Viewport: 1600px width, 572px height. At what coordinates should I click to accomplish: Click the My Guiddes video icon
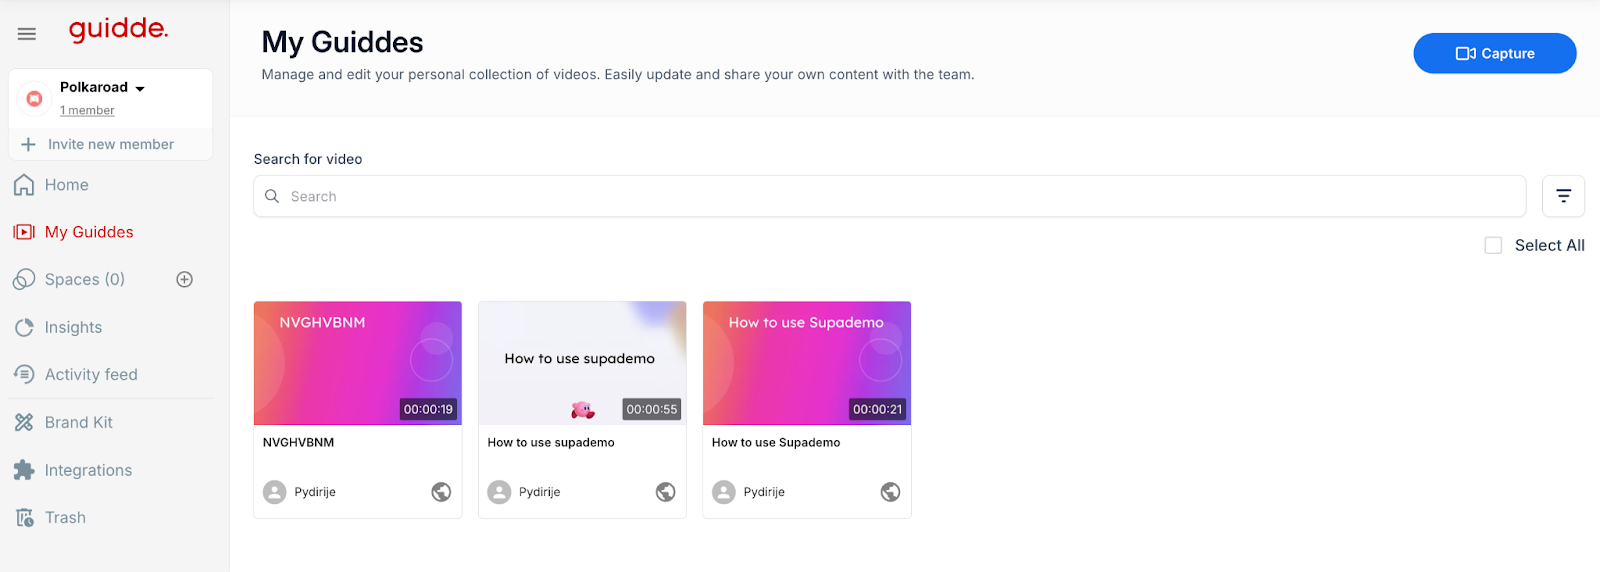(24, 232)
